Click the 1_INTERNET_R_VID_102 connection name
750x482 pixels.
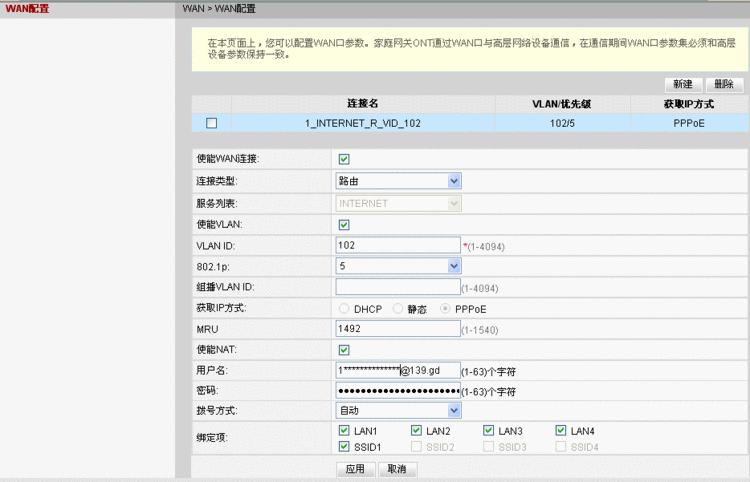363,123
